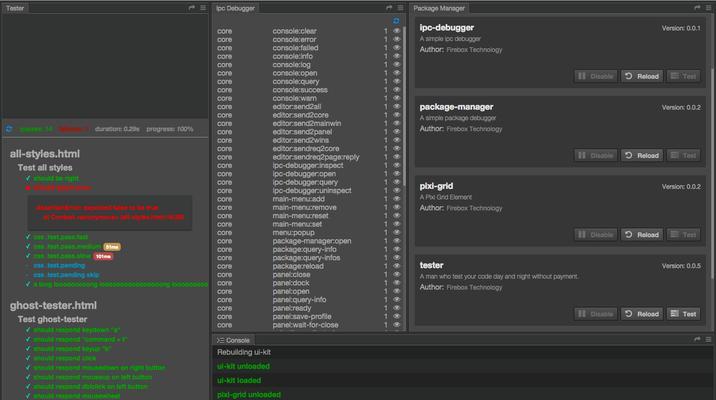Select the main-menu:reset row
The height and width of the screenshot is (400, 716).
point(309,216)
